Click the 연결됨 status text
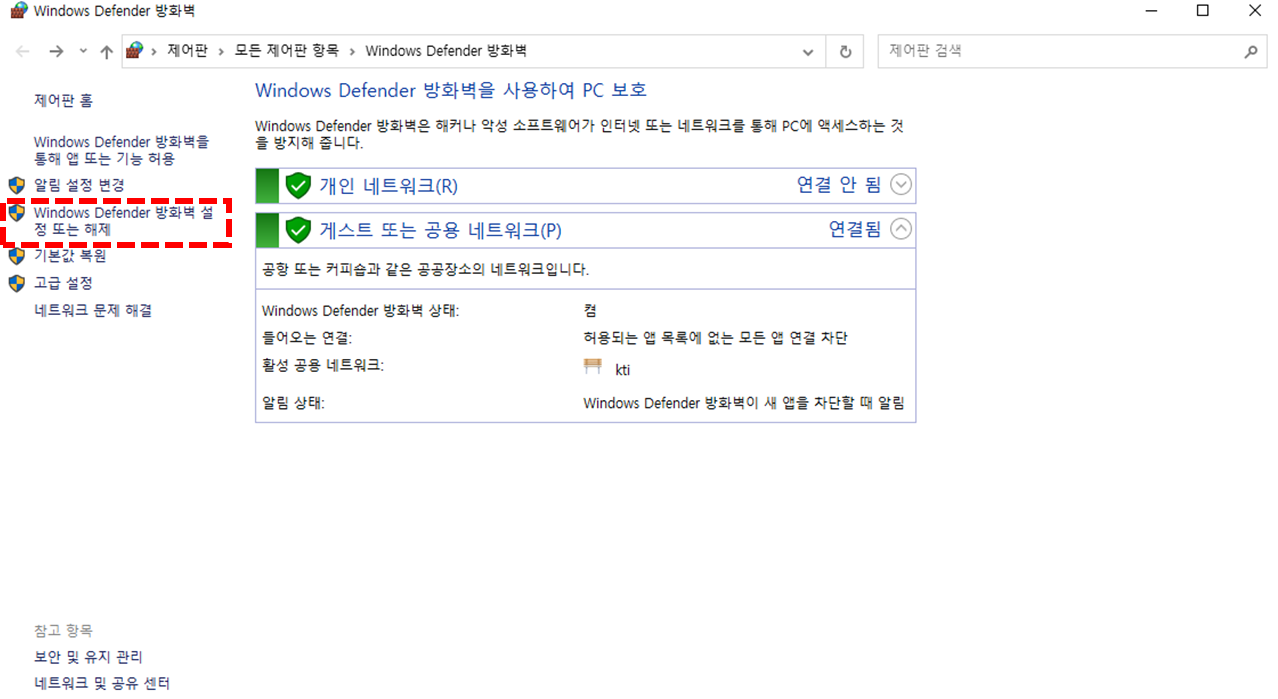The width and height of the screenshot is (1278, 699). click(x=855, y=229)
